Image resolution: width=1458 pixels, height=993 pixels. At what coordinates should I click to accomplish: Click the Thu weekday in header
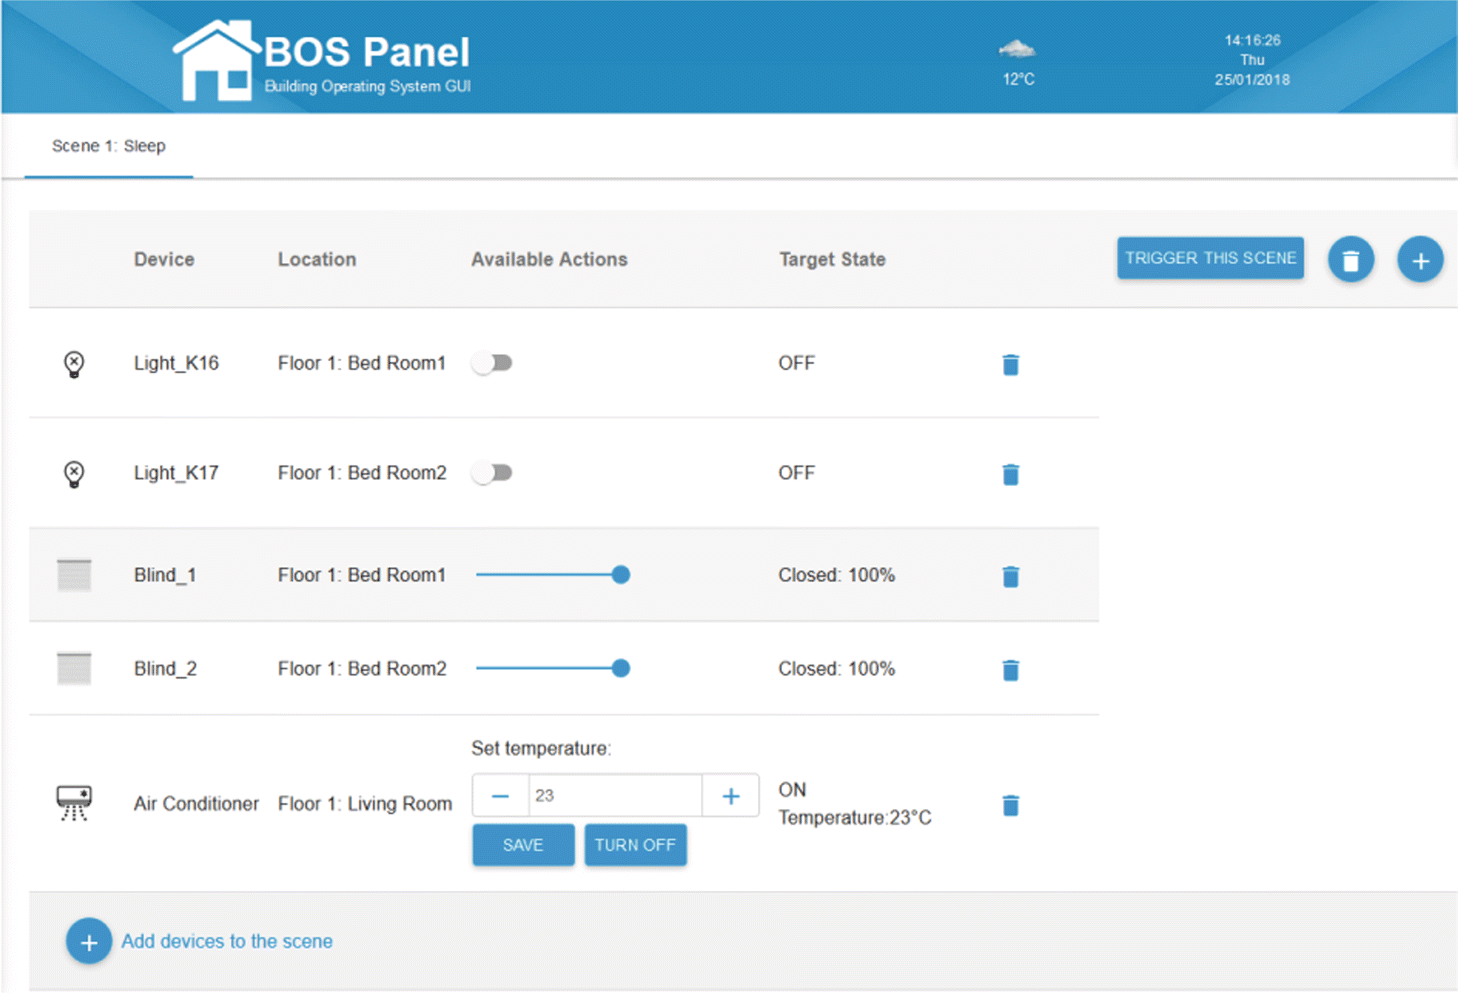[1252, 60]
